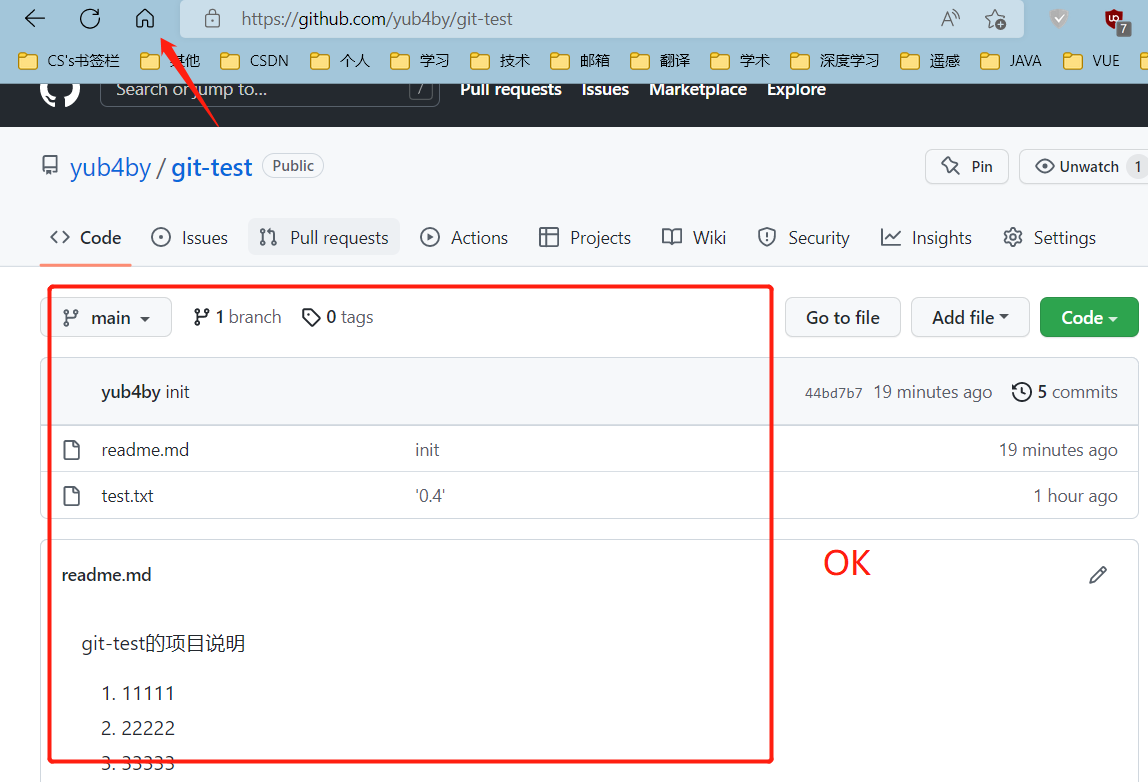The image size is (1148, 782).
Task: Open the 5 commits history link
Action: pyautogui.click(x=1065, y=392)
